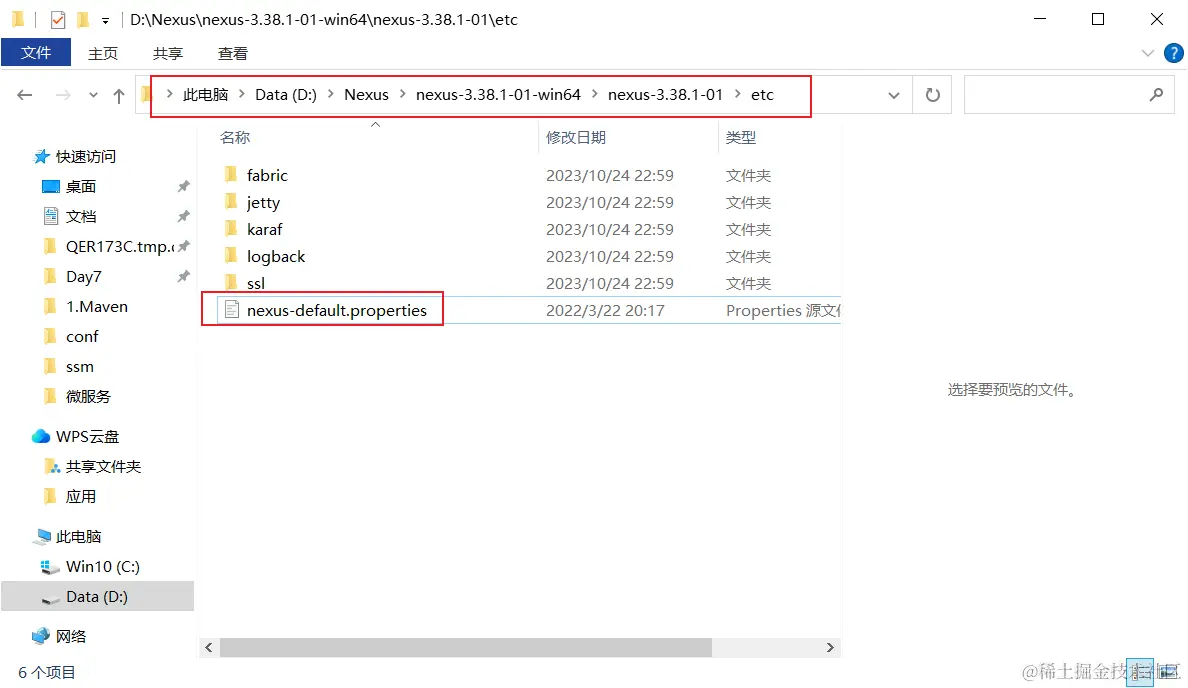Viewport: 1188px width, 688px height.
Task: Click Nexus in the address breadcrumb
Action: (366, 95)
